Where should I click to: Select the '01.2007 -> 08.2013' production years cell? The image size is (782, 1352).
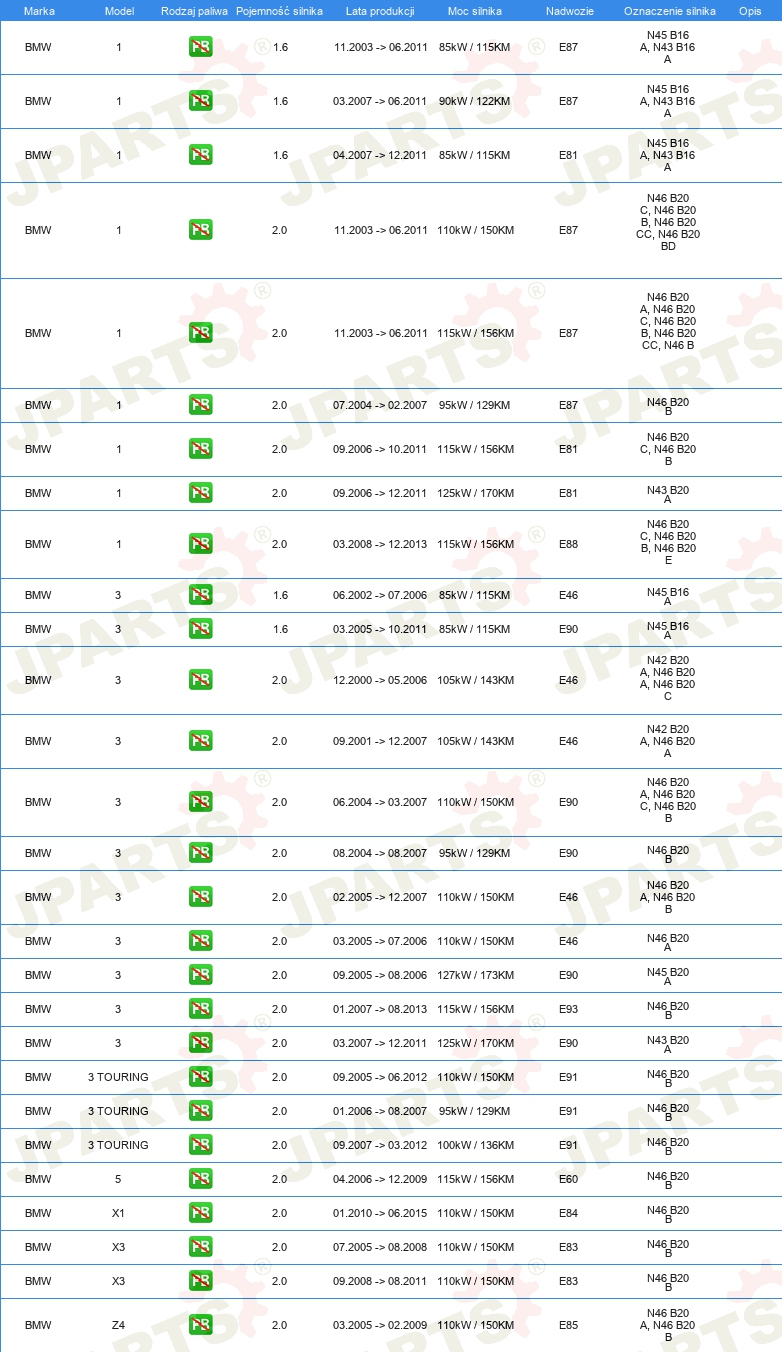380,1009
